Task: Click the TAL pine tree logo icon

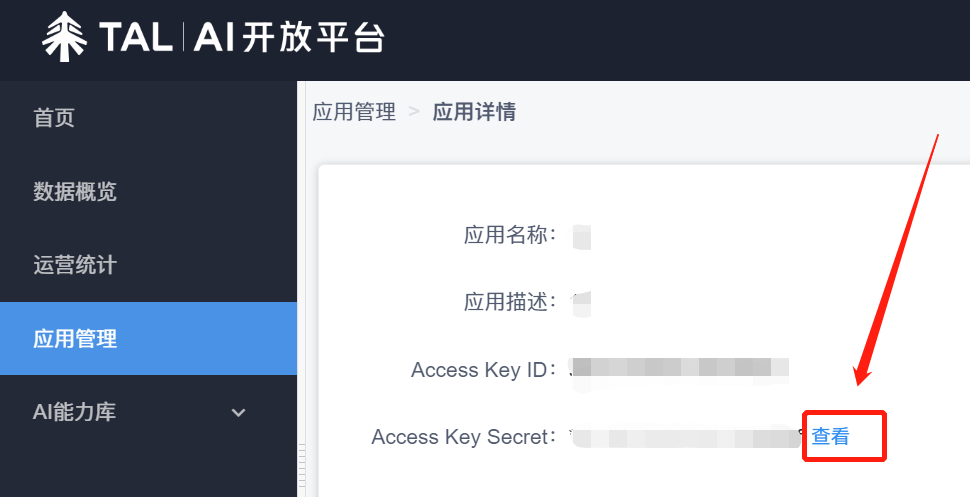Action: (66, 37)
